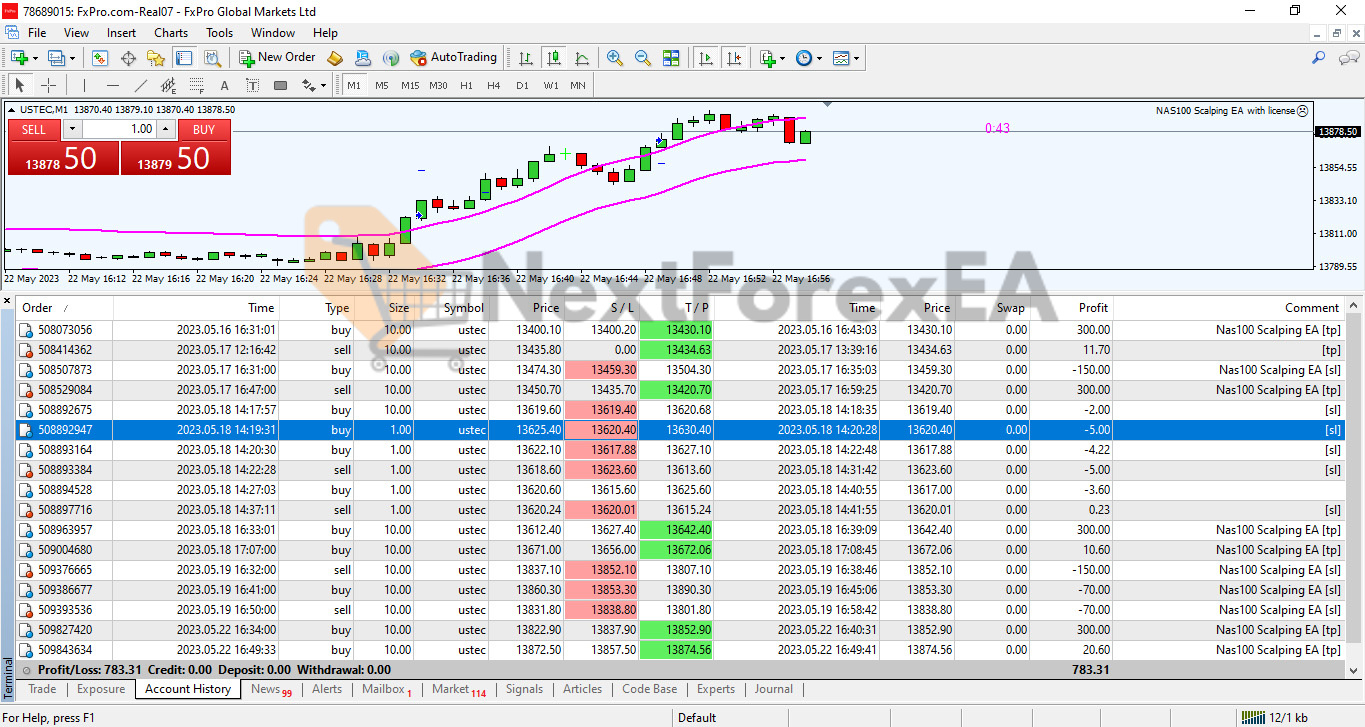The height and width of the screenshot is (727, 1365).
Task: Switch chart to candlestick mode
Action: point(553,58)
